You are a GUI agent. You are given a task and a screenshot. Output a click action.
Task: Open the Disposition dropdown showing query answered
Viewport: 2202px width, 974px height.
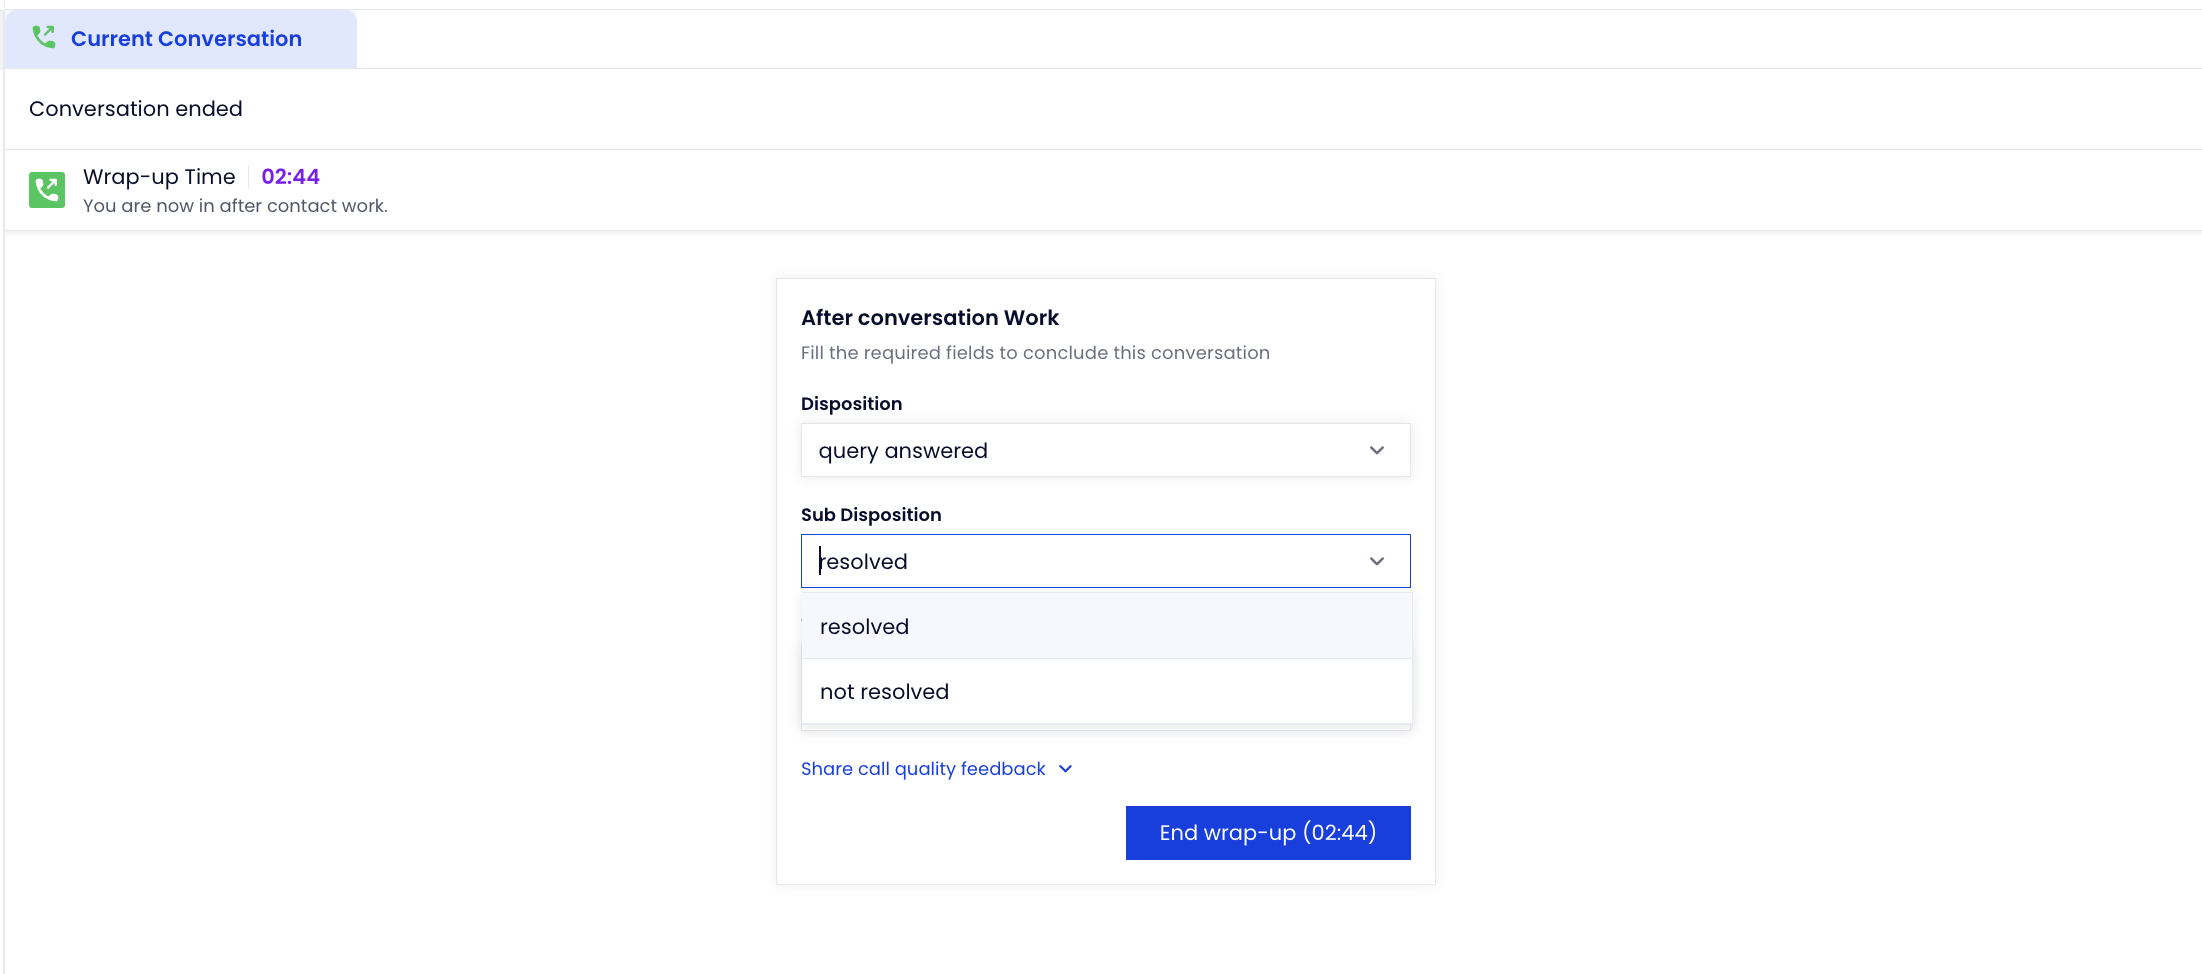click(x=1105, y=450)
